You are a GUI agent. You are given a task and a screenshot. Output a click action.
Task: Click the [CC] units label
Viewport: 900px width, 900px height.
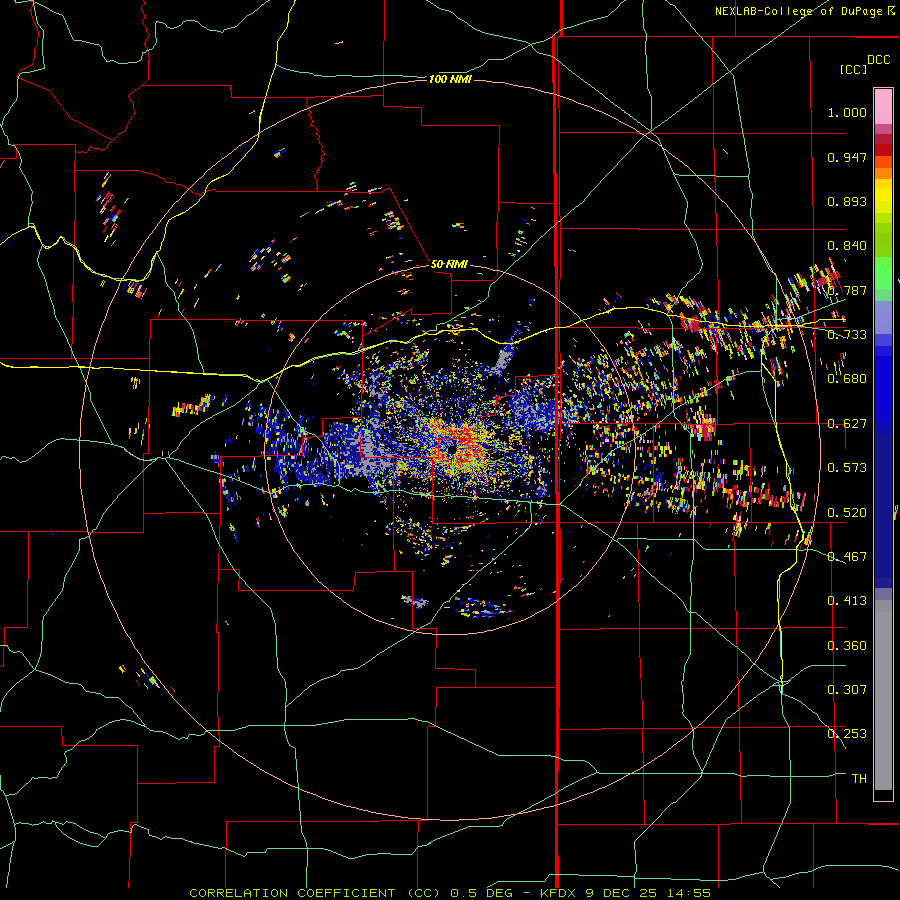854,69
